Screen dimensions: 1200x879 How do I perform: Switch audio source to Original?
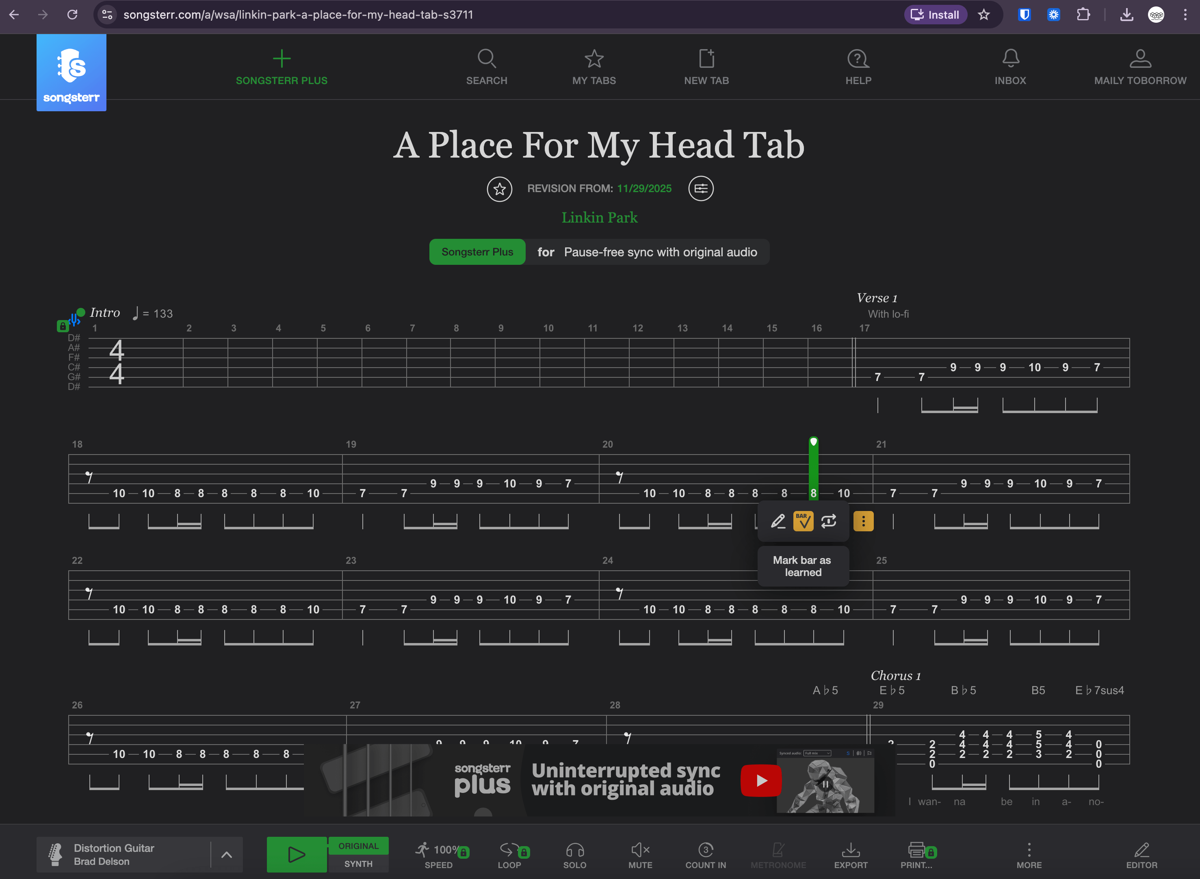coord(358,846)
